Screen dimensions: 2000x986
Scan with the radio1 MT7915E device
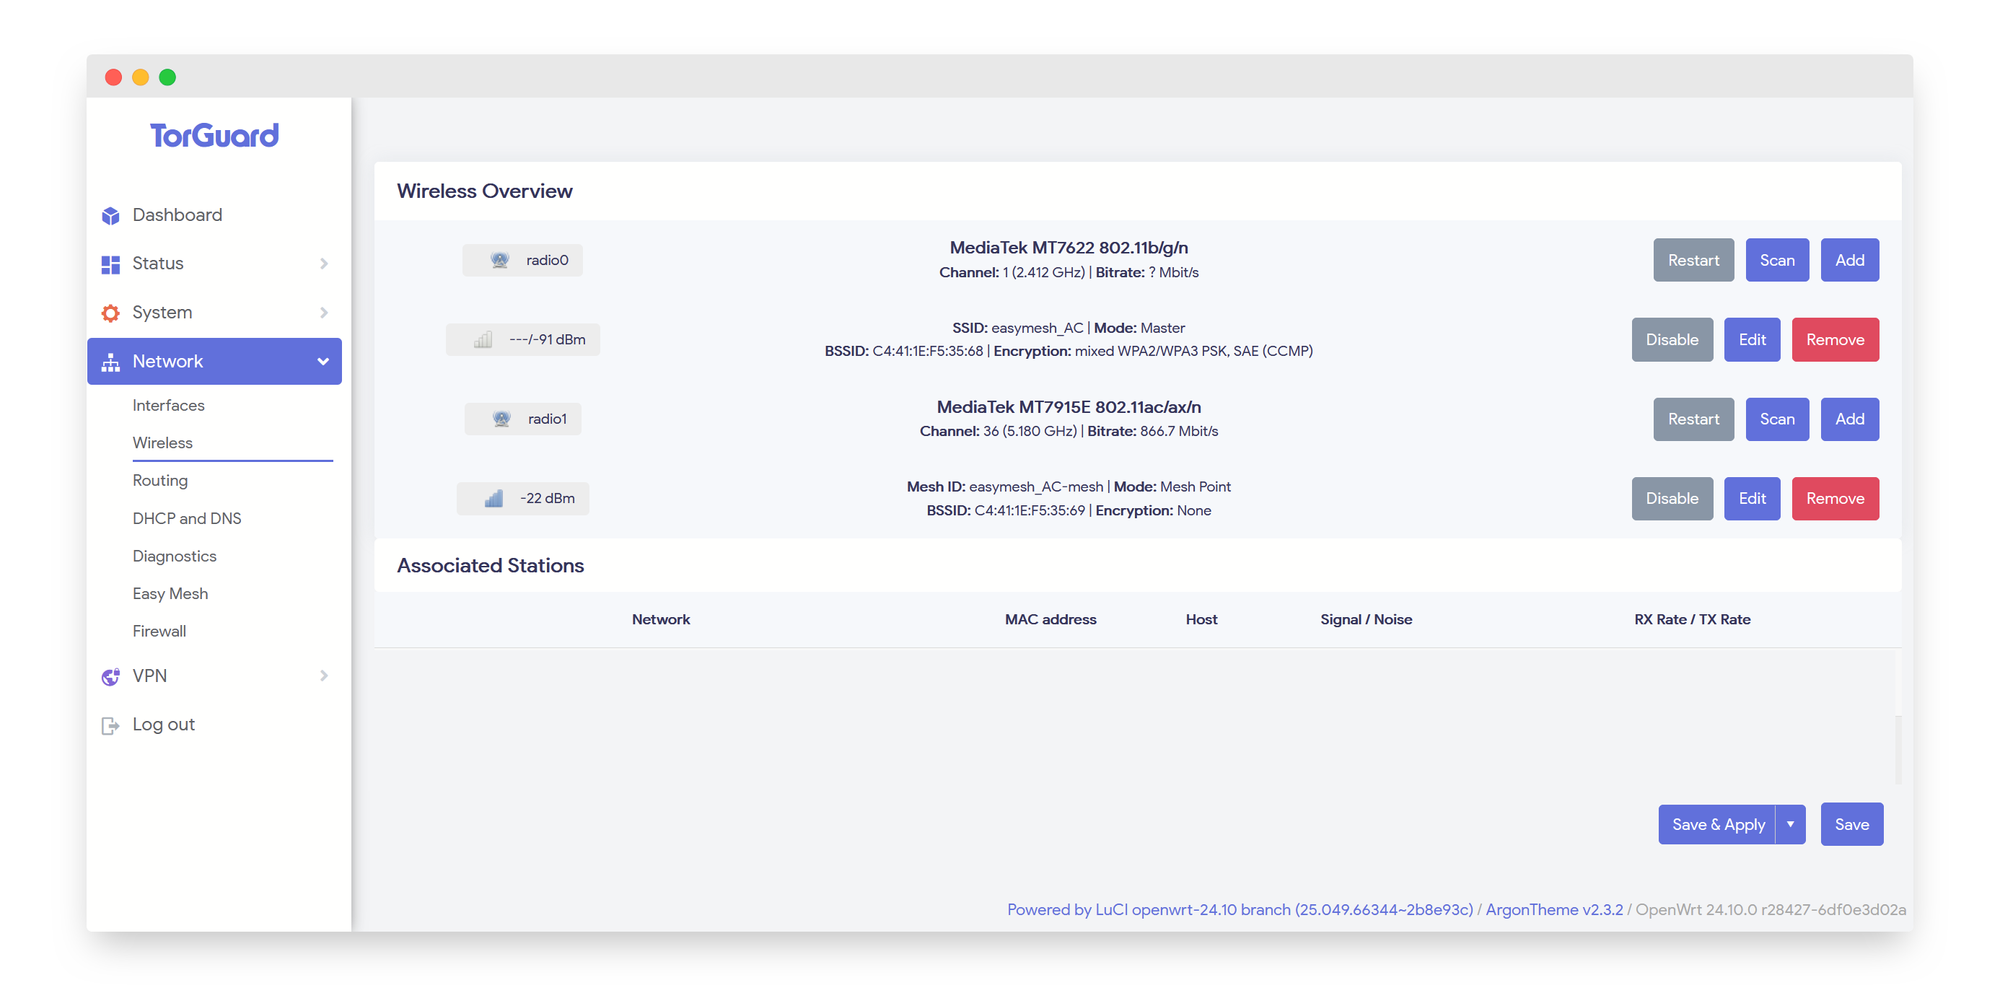point(1777,419)
